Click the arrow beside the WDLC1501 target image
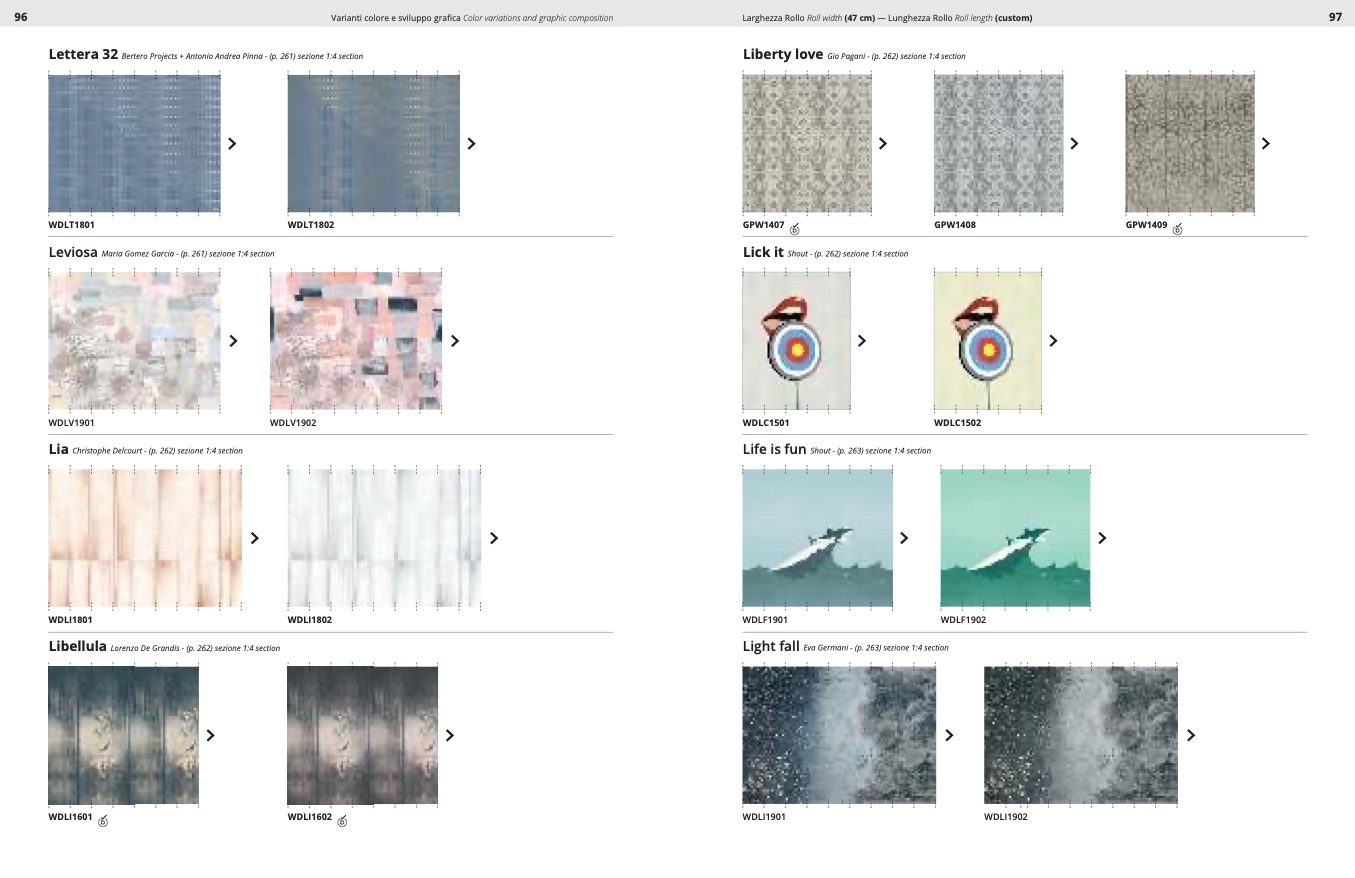This screenshot has height=878, width=1355. click(862, 341)
